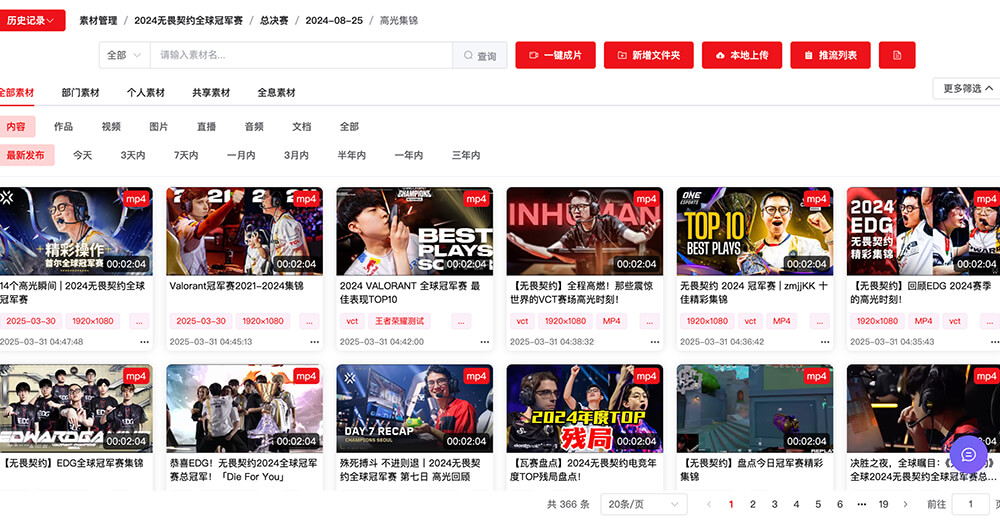Open 推流列表 button
1000x528 pixels.
point(830,55)
